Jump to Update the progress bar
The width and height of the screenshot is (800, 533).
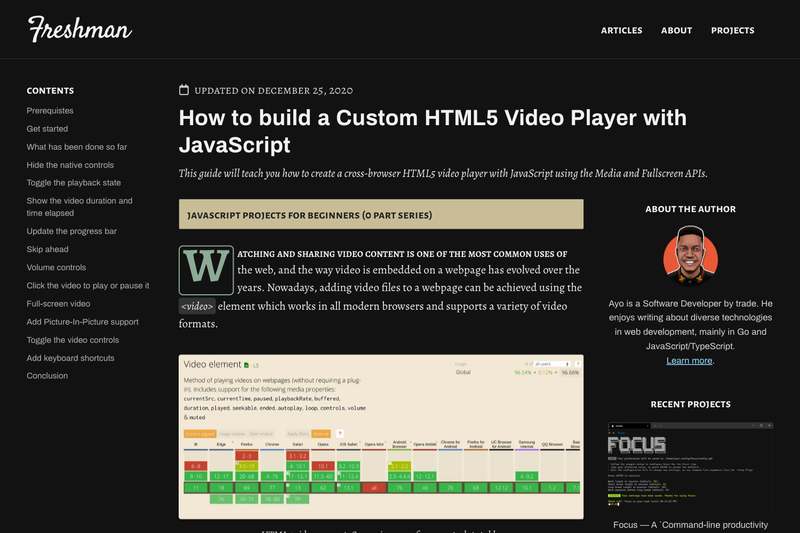71,231
